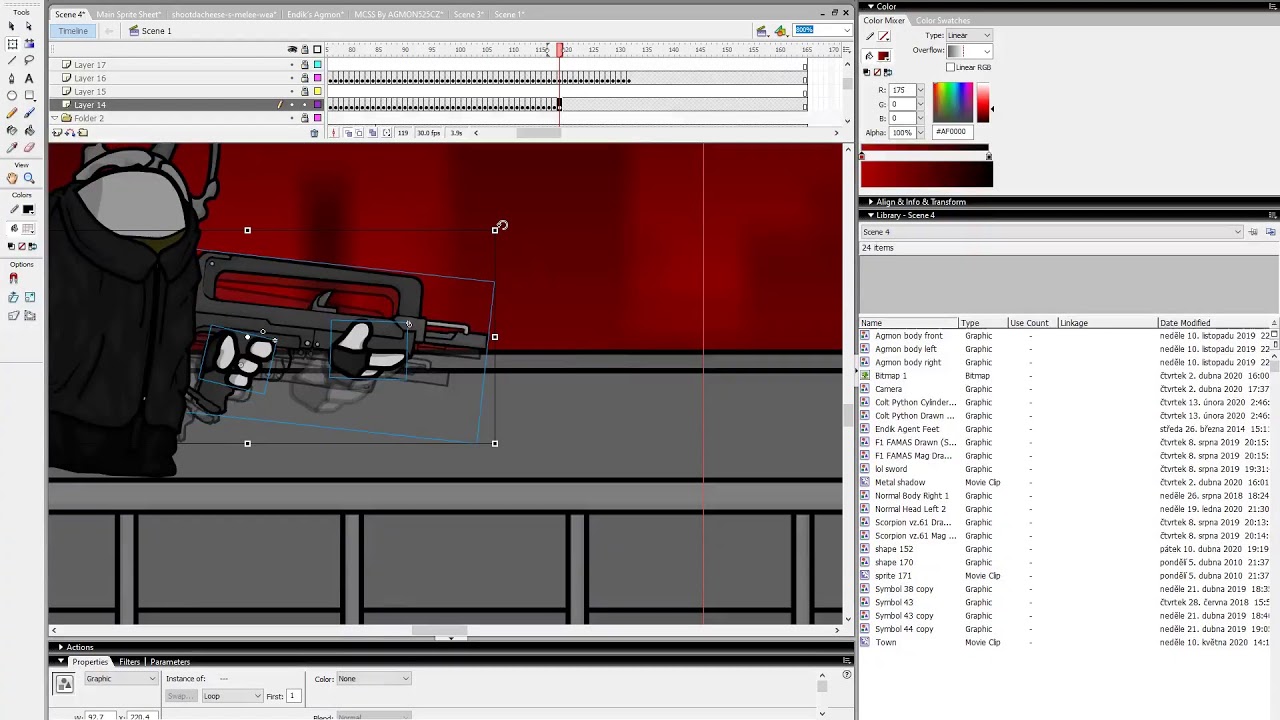Switch to Parameters tab in Properties
Viewport: 1280px width, 720px height.
click(170, 662)
